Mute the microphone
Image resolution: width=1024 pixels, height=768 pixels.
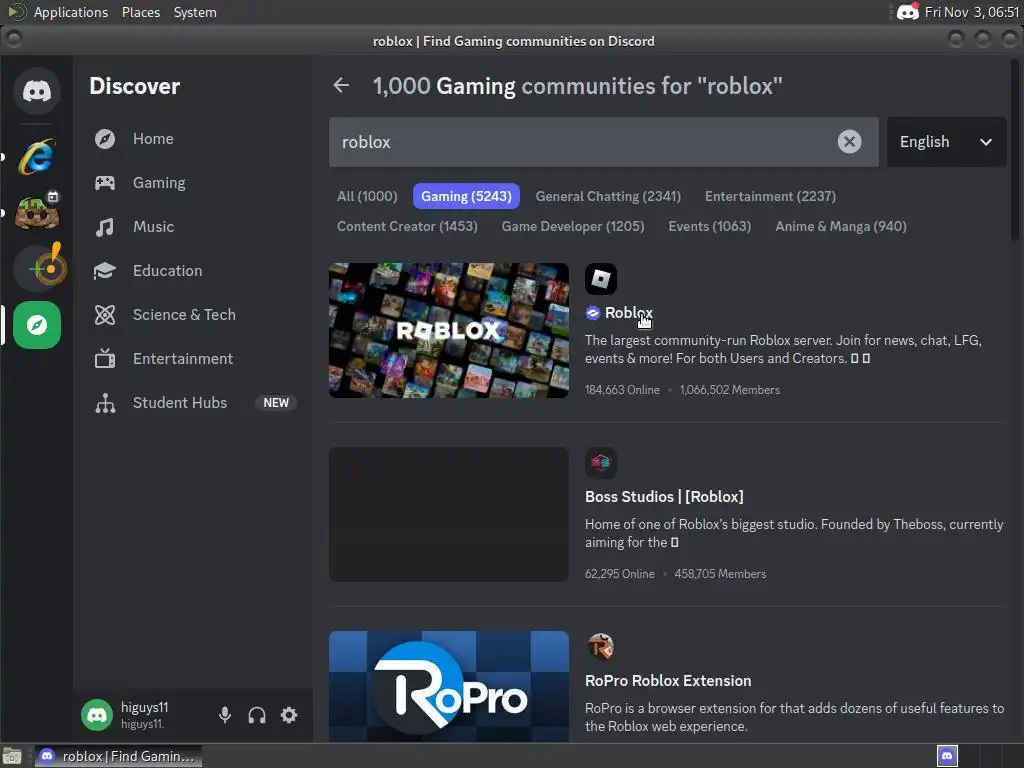click(225, 715)
